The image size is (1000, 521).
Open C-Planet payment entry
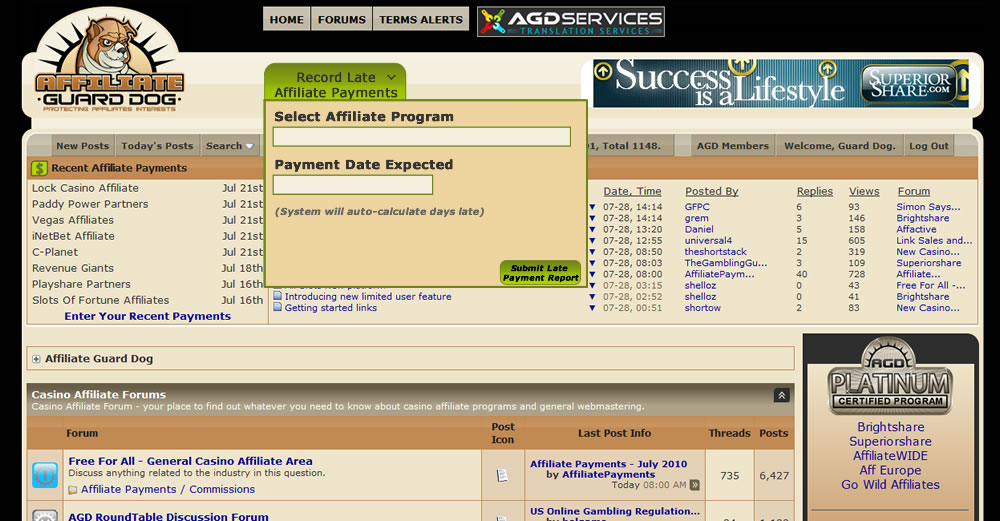(x=55, y=252)
